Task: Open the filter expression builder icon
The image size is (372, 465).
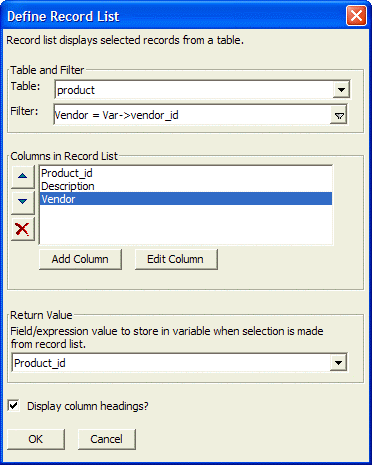Action: point(339,116)
